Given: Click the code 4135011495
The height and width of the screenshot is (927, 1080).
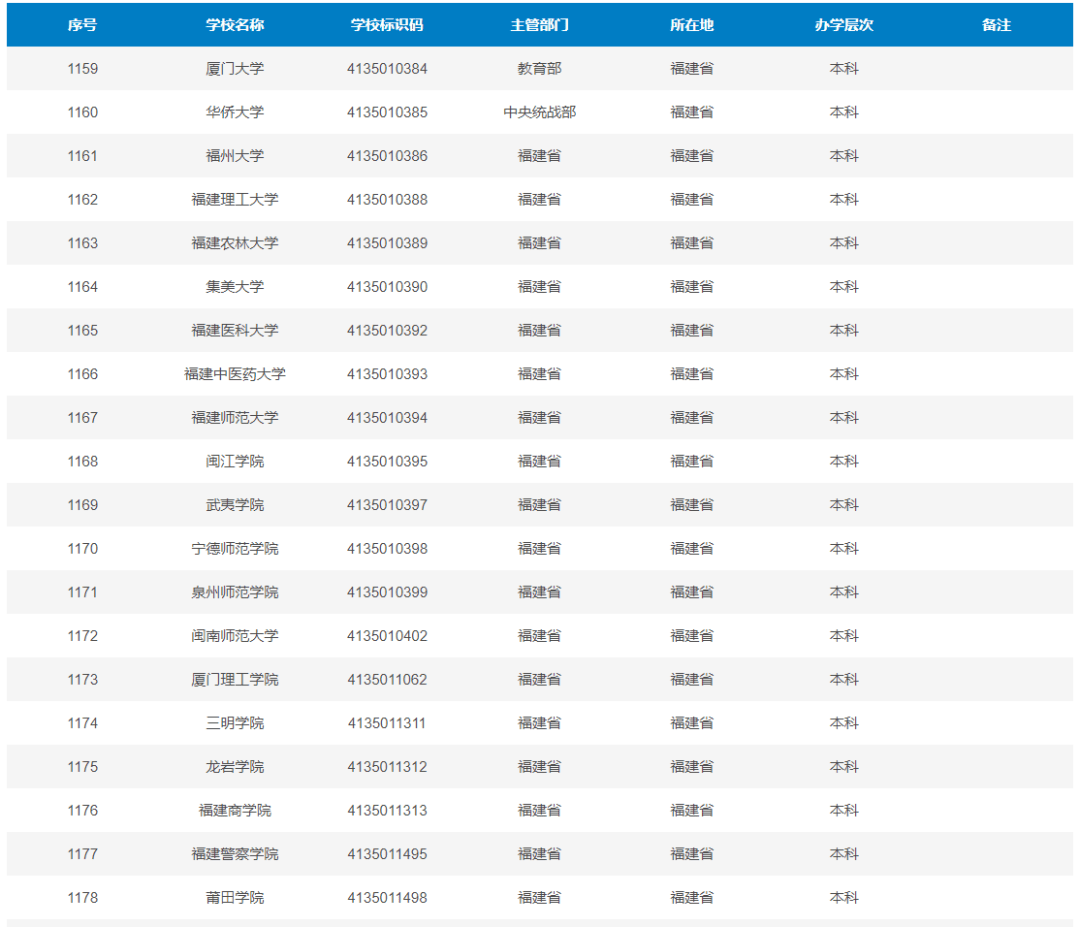Looking at the screenshot, I should pyautogui.click(x=387, y=854).
